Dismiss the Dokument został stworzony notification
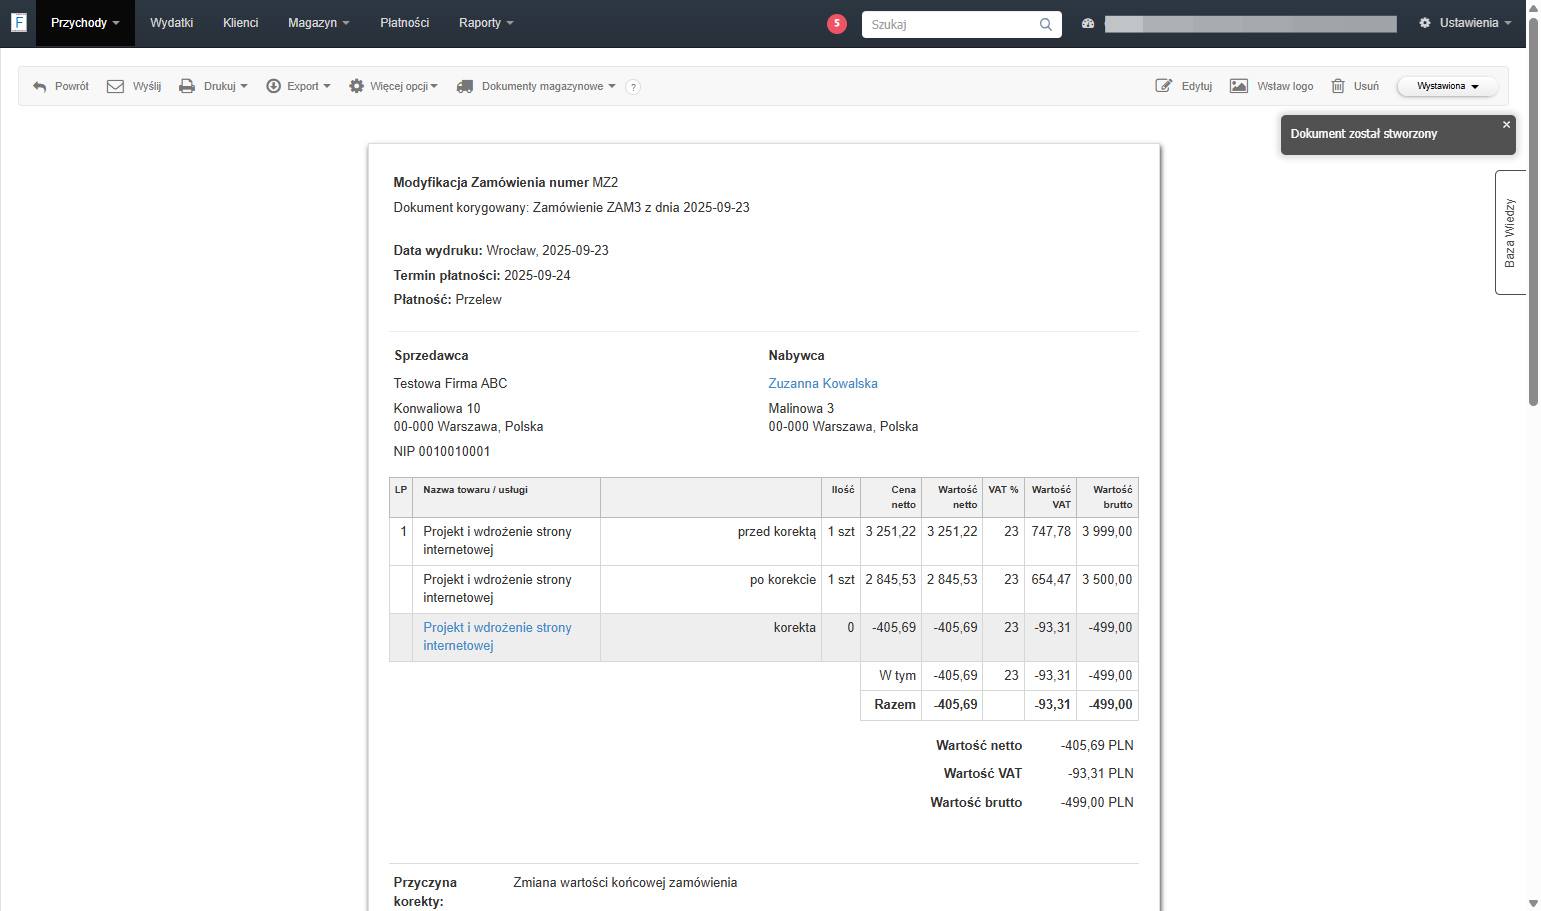 coord(1506,125)
